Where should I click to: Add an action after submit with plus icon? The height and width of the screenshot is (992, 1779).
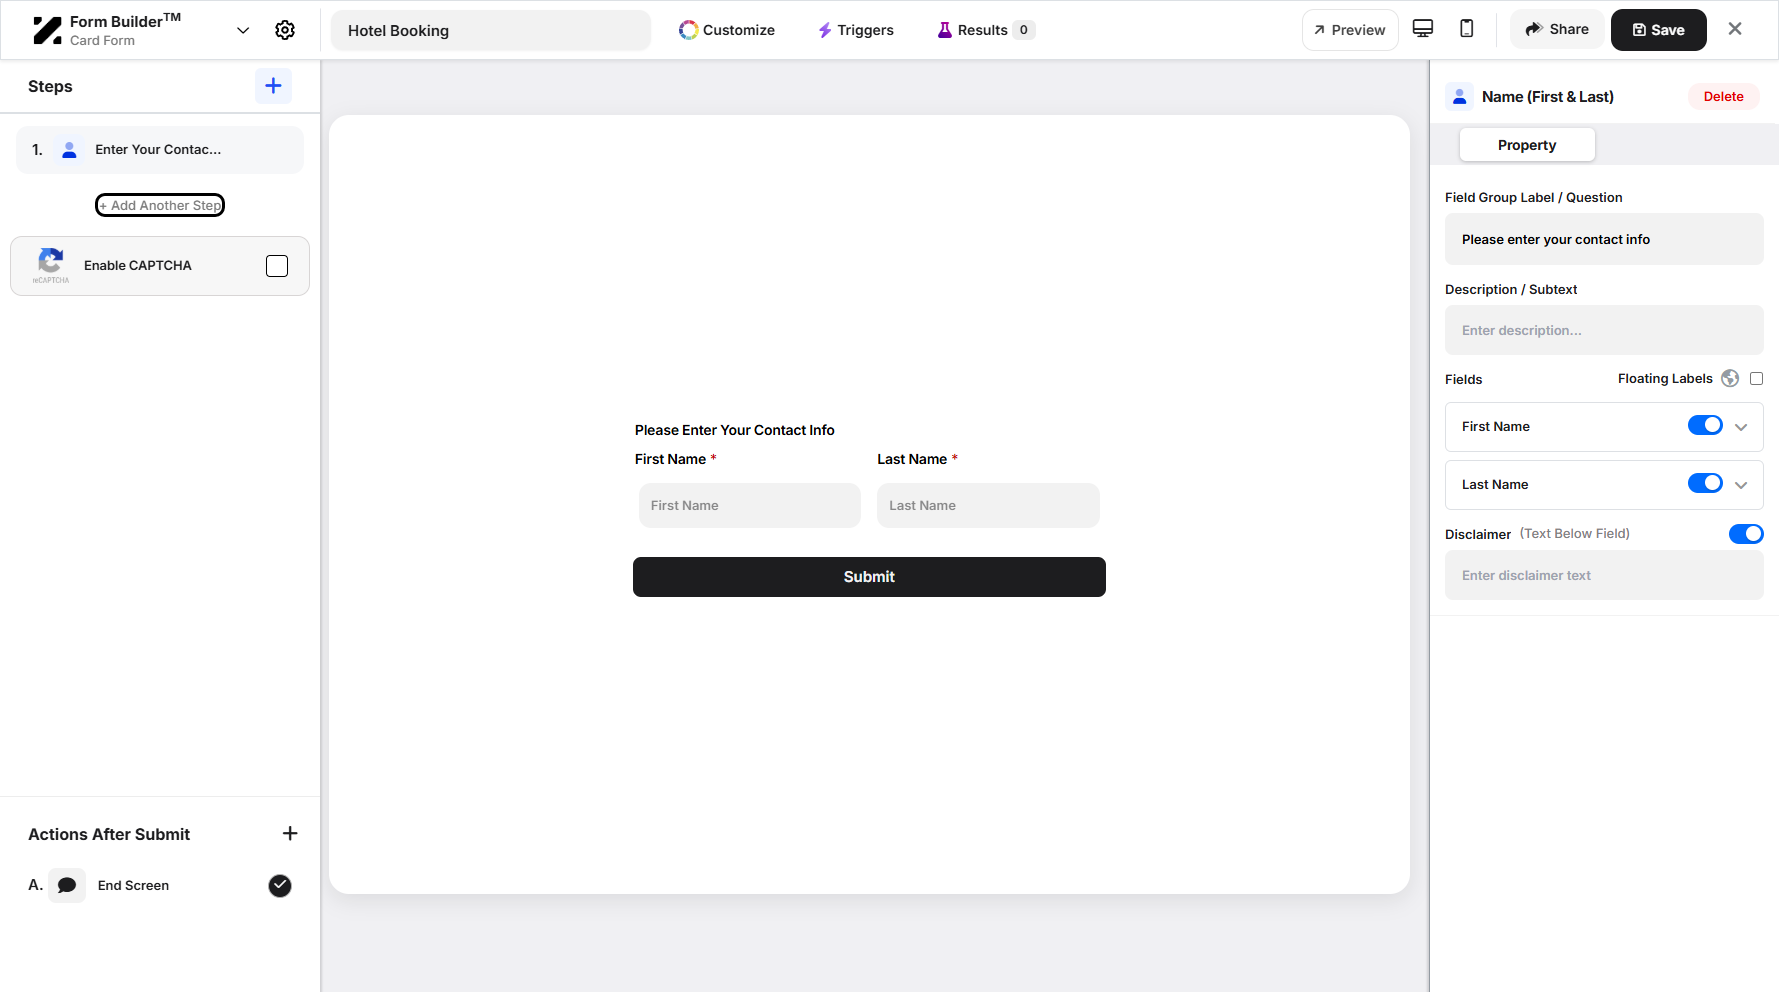(x=290, y=833)
